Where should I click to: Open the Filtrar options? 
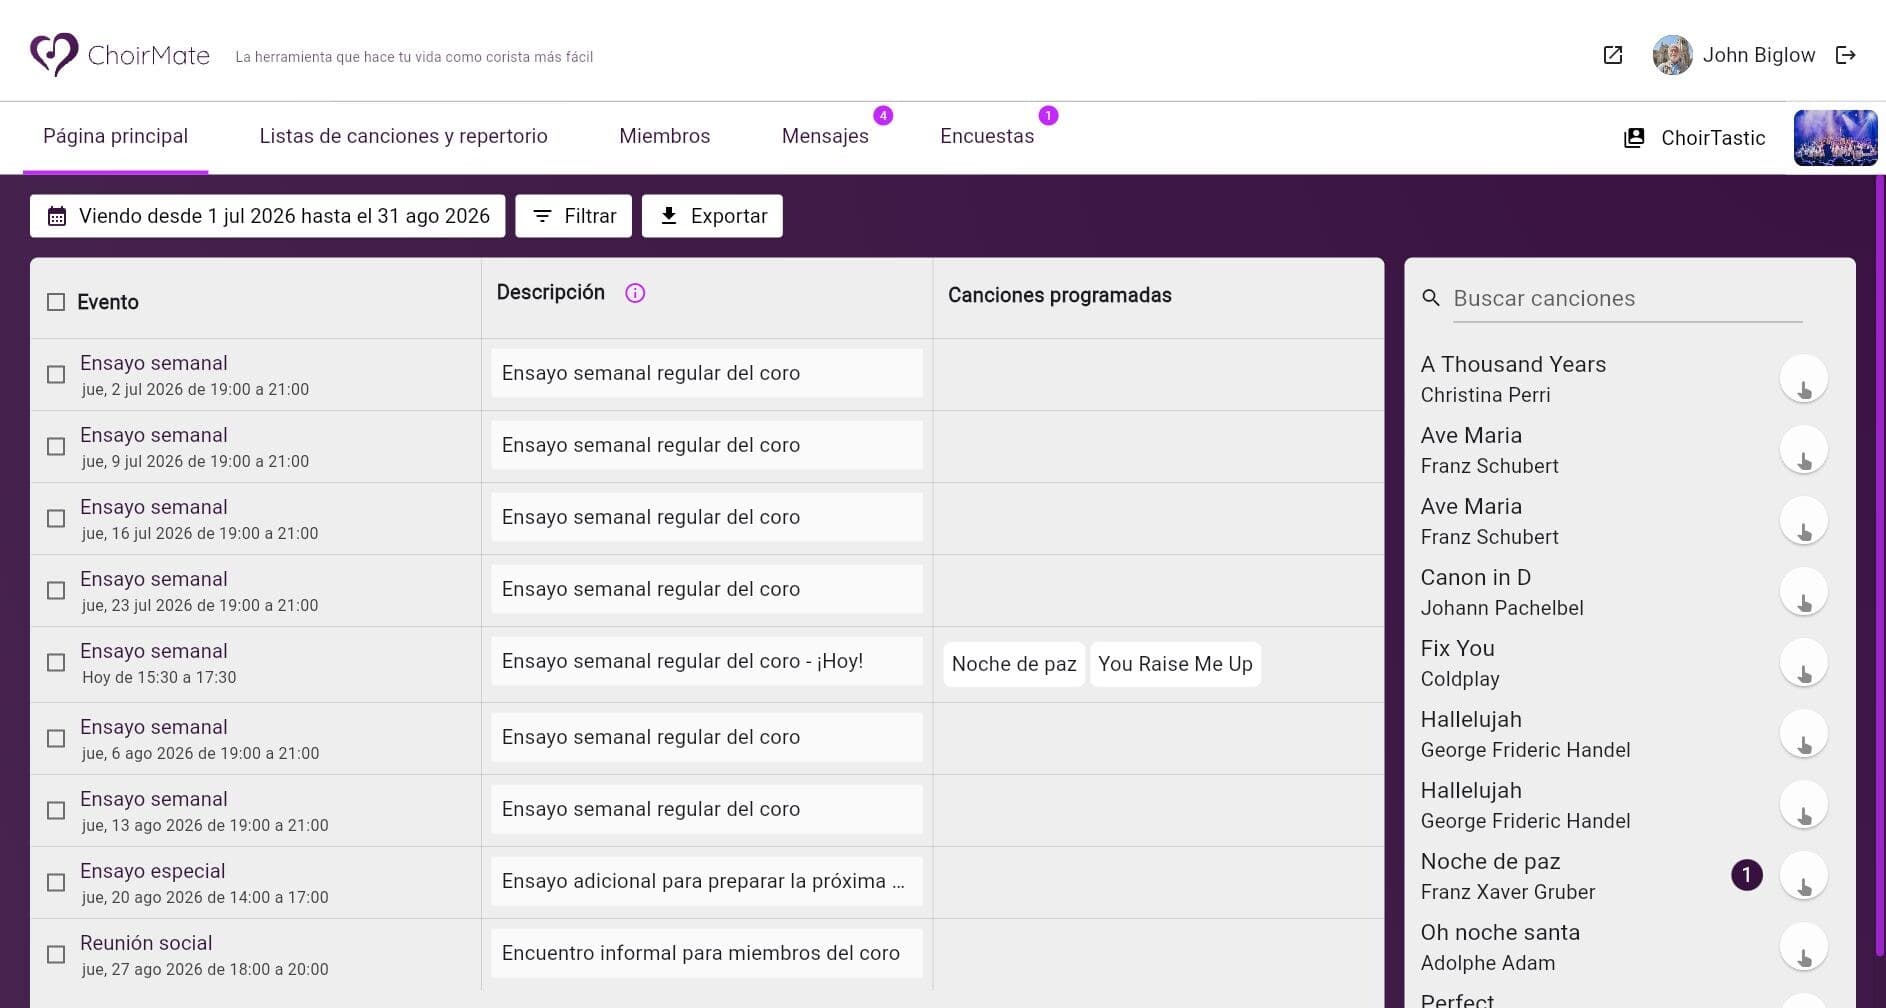click(x=573, y=216)
